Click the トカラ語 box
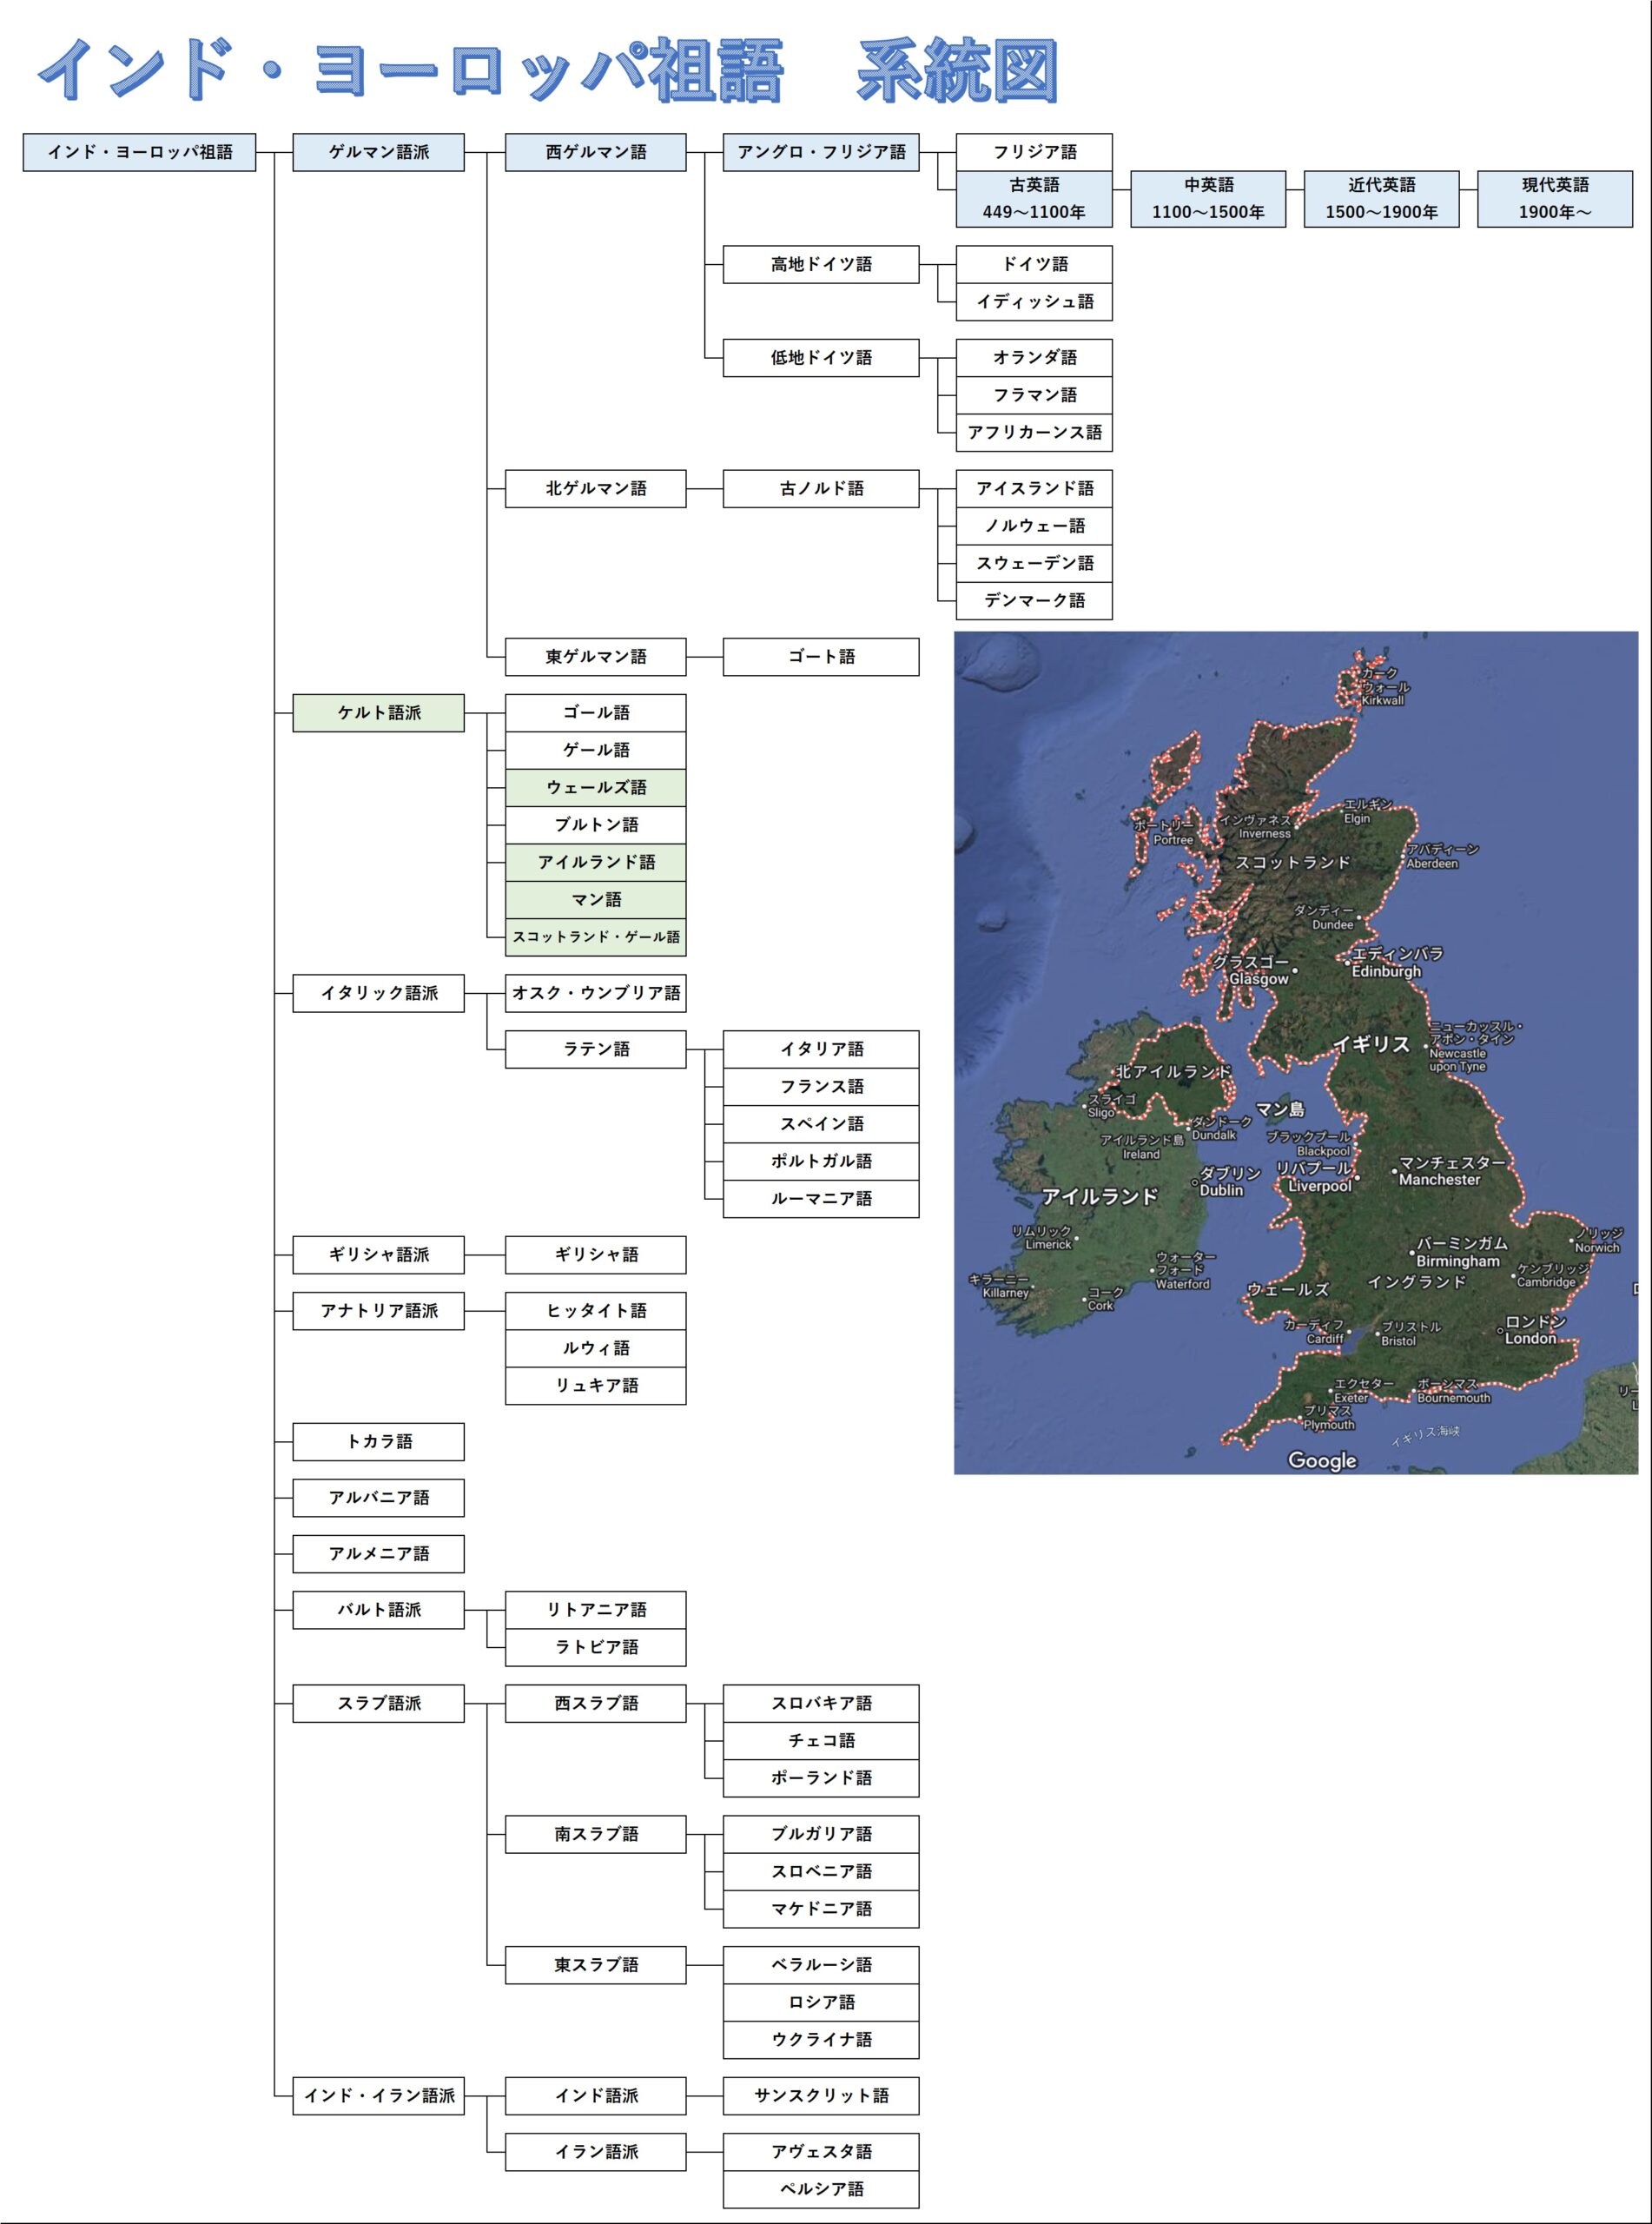This screenshot has width=1652, height=2224. pos(378,1442)
